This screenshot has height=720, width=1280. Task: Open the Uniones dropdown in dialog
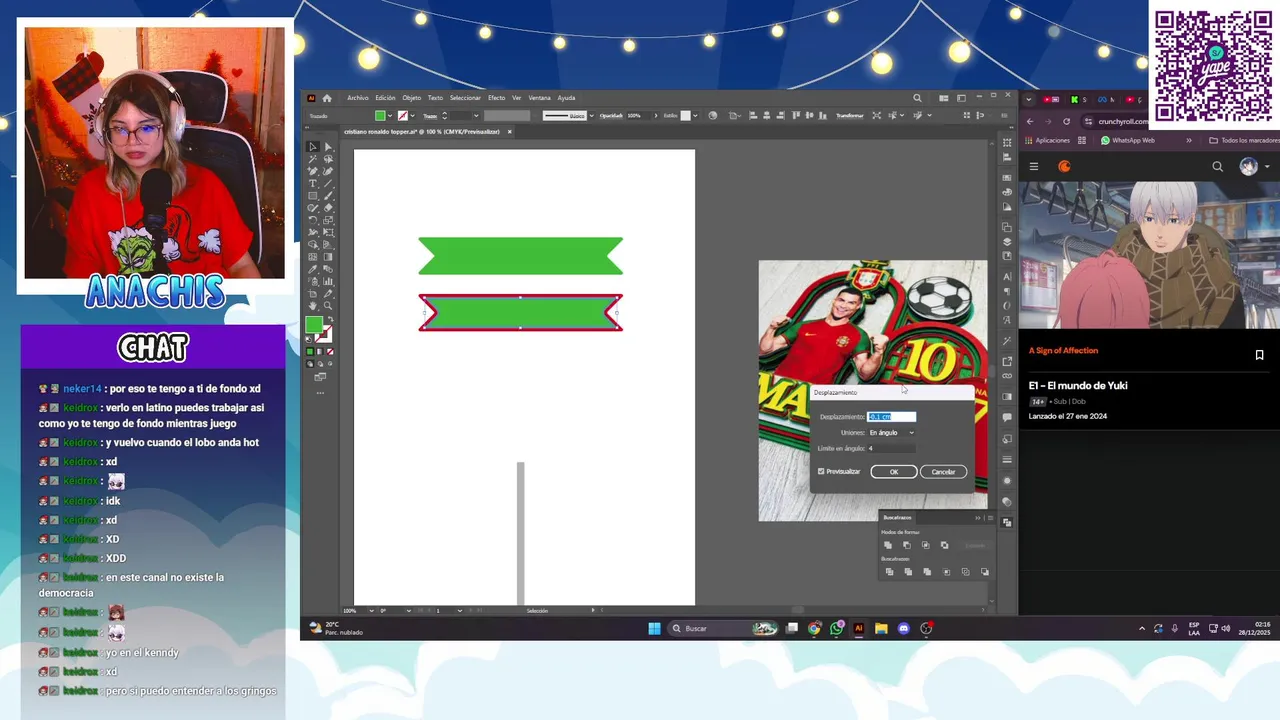[891, 433]
